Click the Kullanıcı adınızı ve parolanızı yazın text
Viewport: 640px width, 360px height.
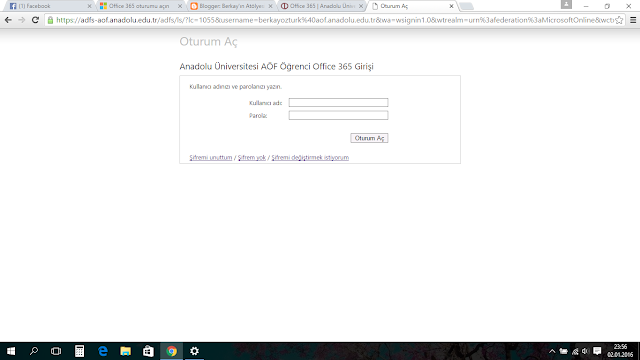coord(236,87)
